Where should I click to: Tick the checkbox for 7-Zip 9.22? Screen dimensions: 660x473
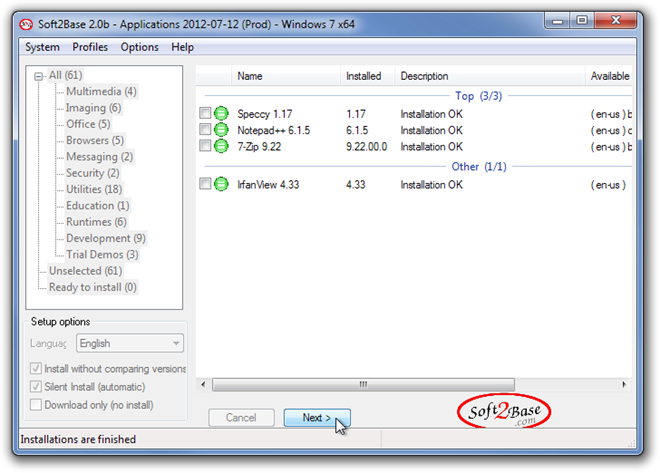point(205,146)
